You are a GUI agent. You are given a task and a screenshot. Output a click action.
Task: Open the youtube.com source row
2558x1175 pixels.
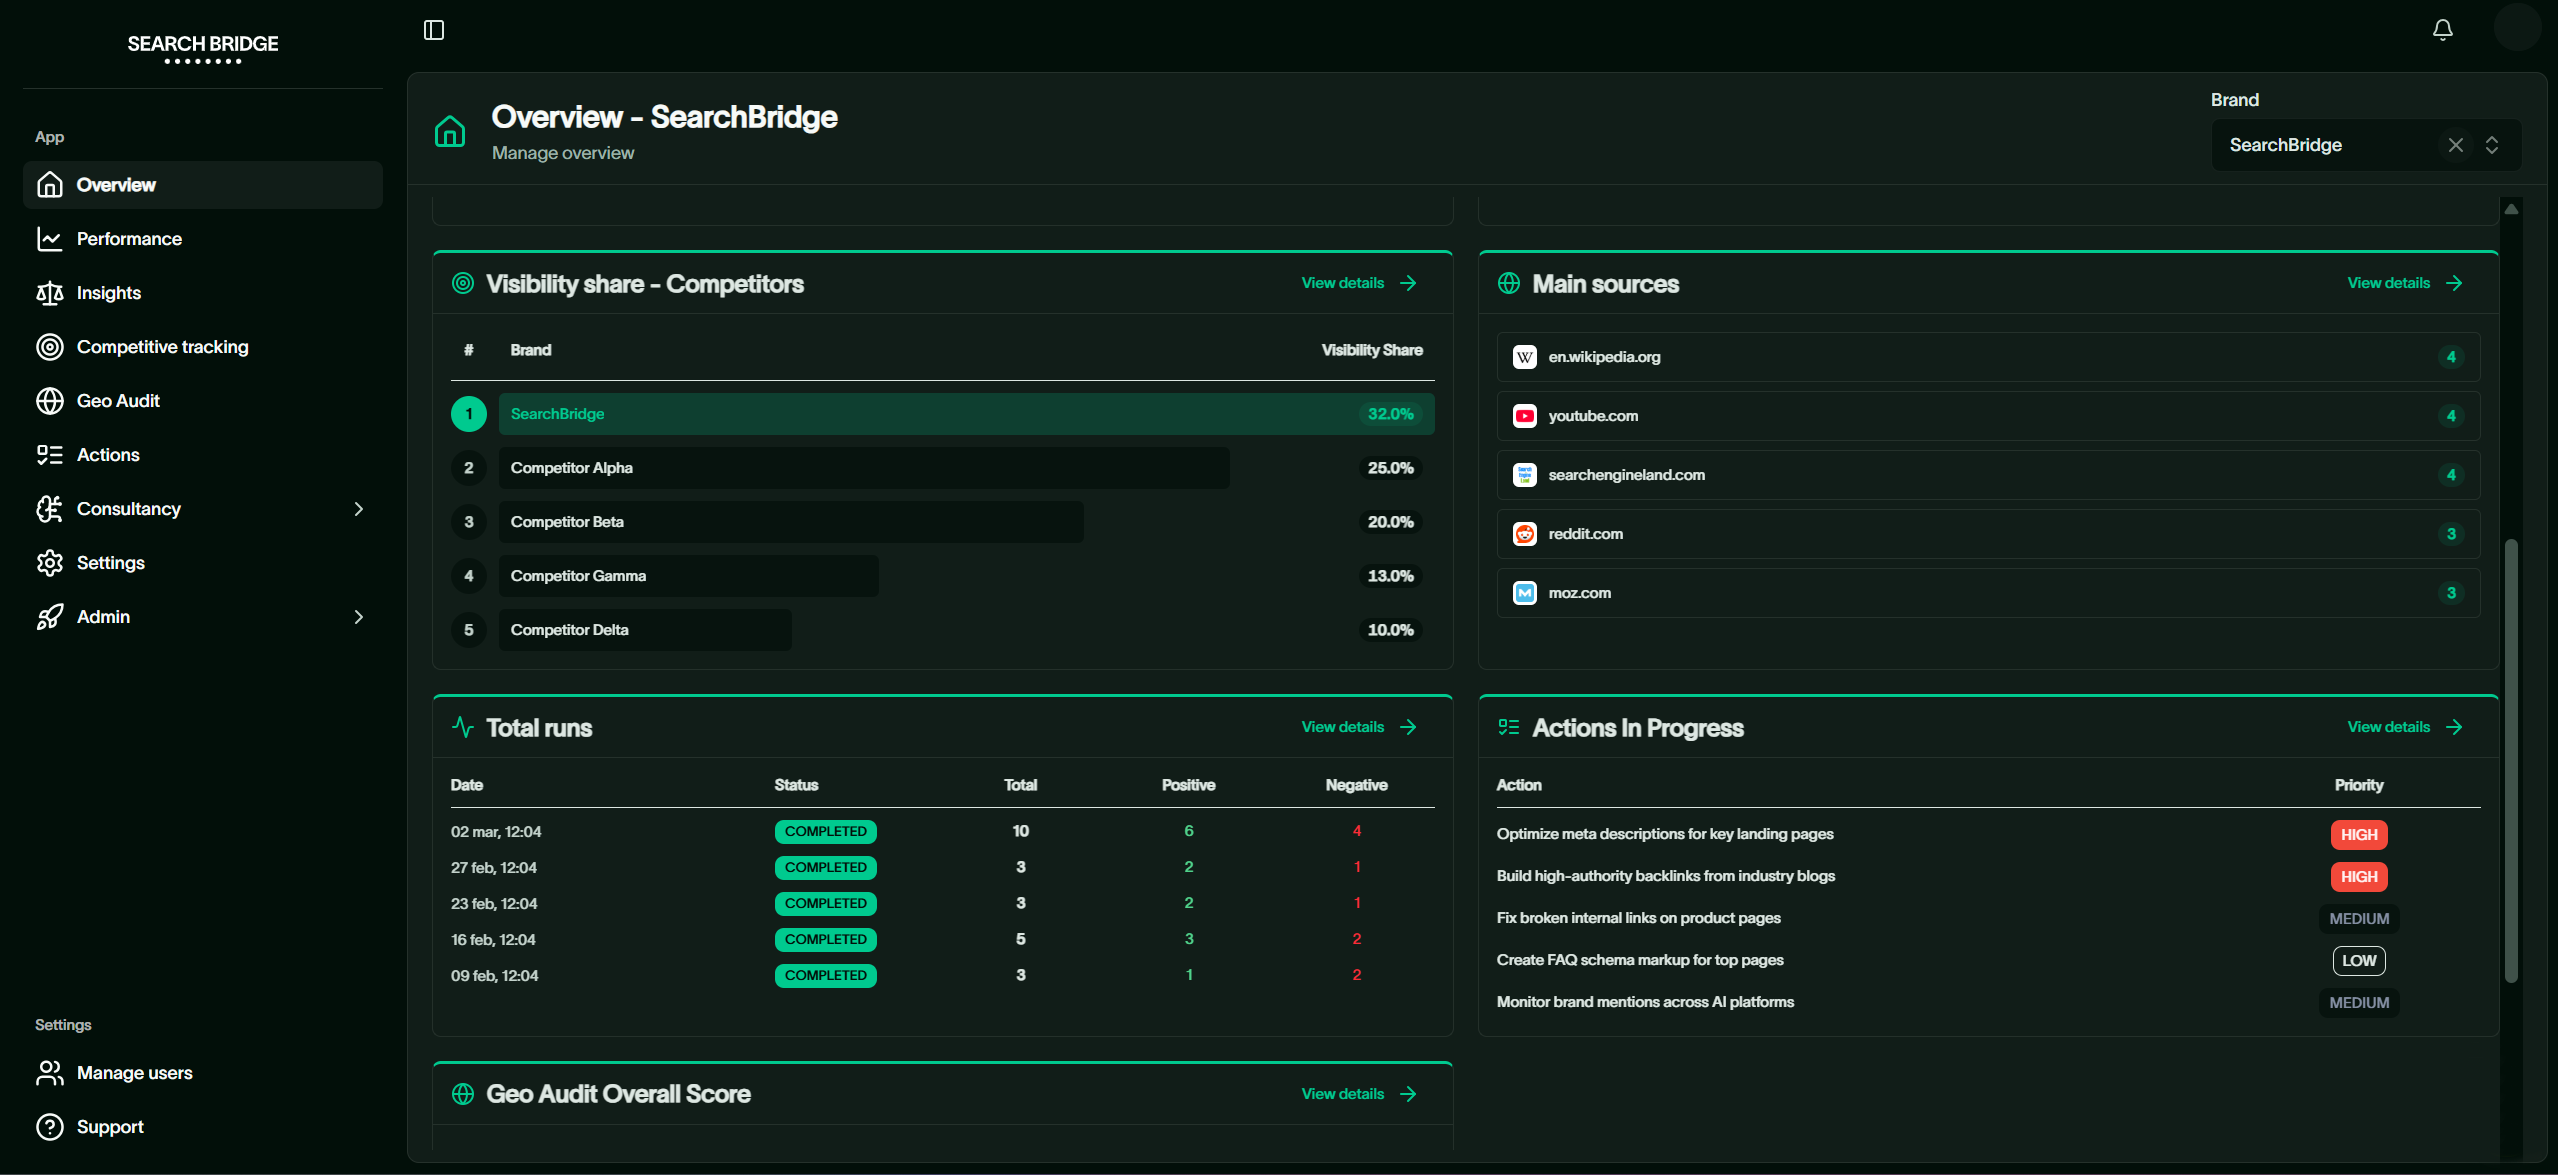[x=1988, y=416]
